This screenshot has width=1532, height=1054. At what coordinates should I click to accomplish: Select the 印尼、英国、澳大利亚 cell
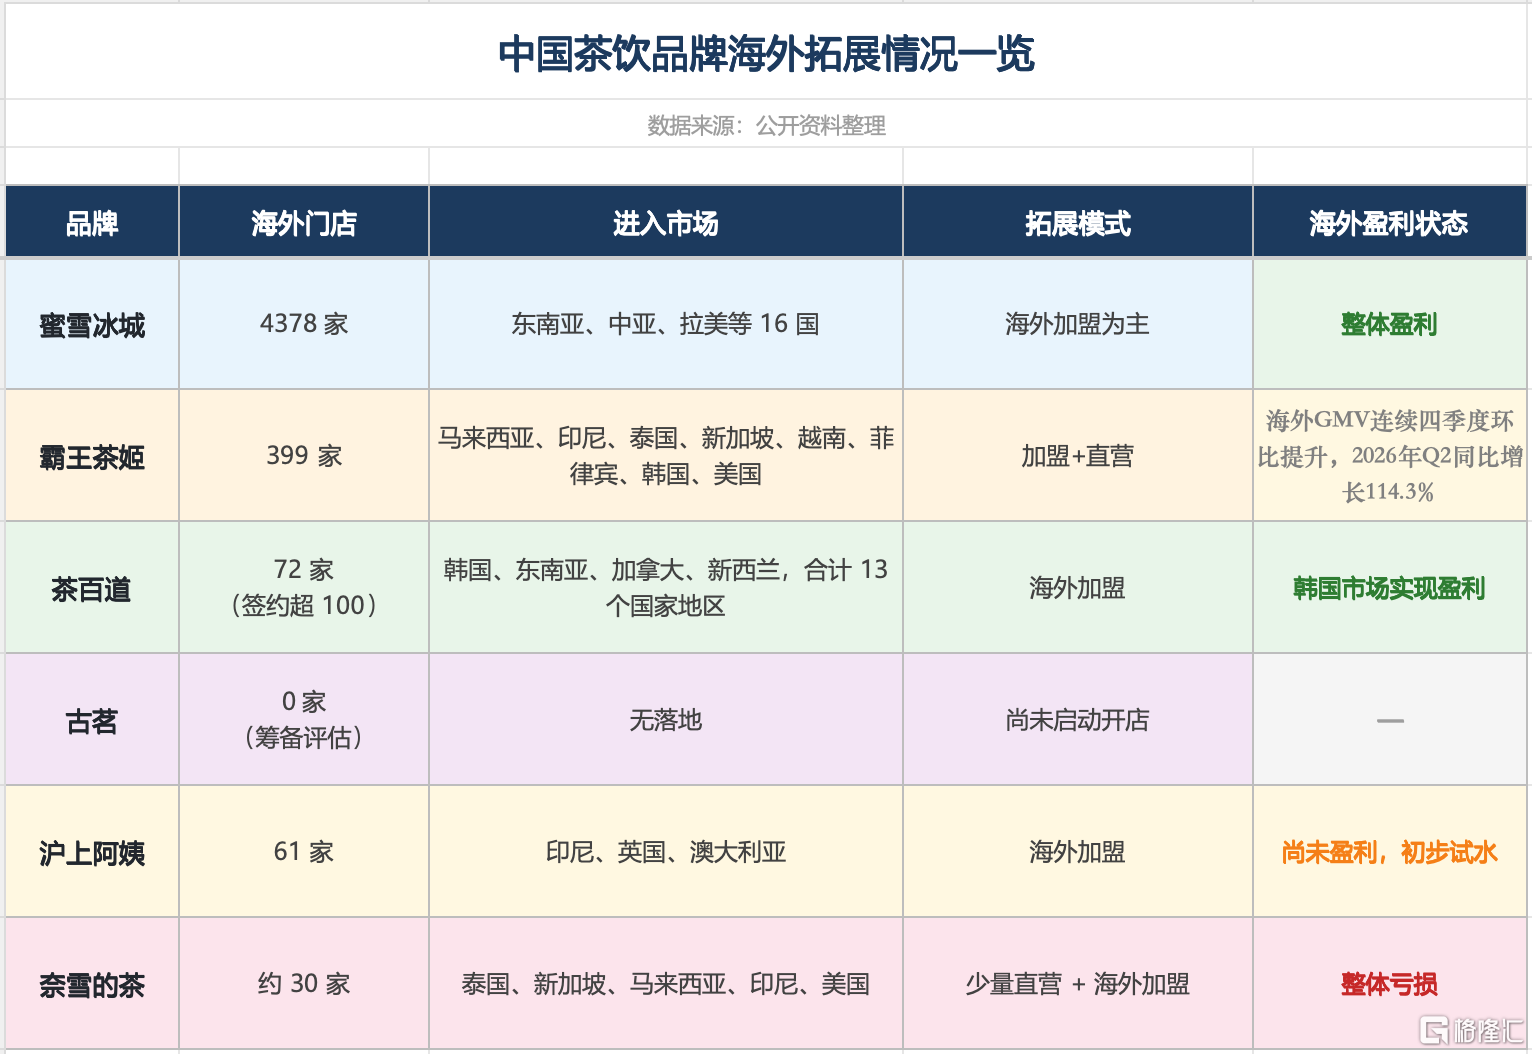pyautogui.click(x=666, y=852)
